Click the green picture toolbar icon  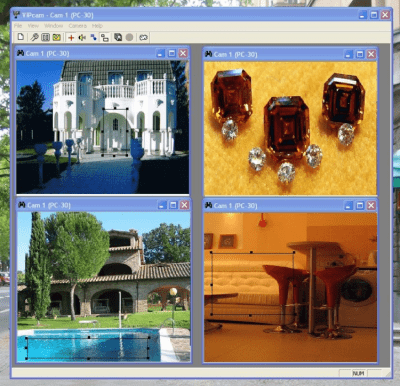click(x=56, y=37)
